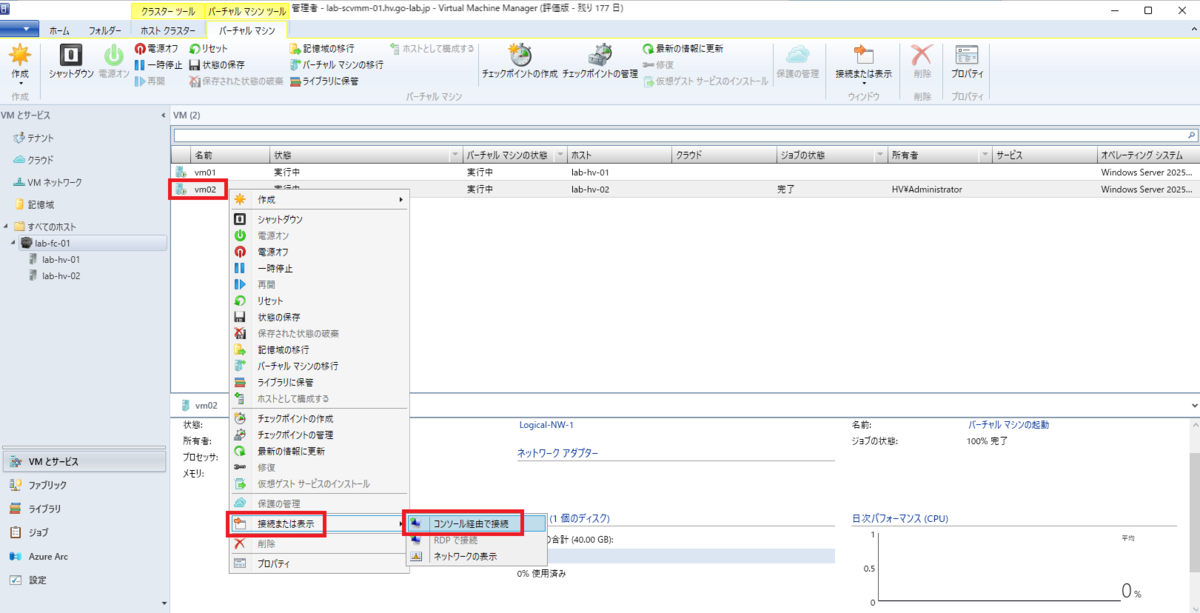Select クラウド in navigation tree
Viewport: 1200px width, 613px height.
click(x=40, y=160)
